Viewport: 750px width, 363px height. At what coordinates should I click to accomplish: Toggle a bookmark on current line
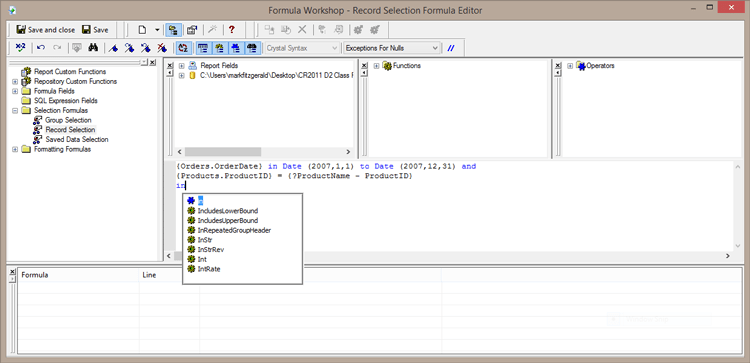[x=113, y=47]
